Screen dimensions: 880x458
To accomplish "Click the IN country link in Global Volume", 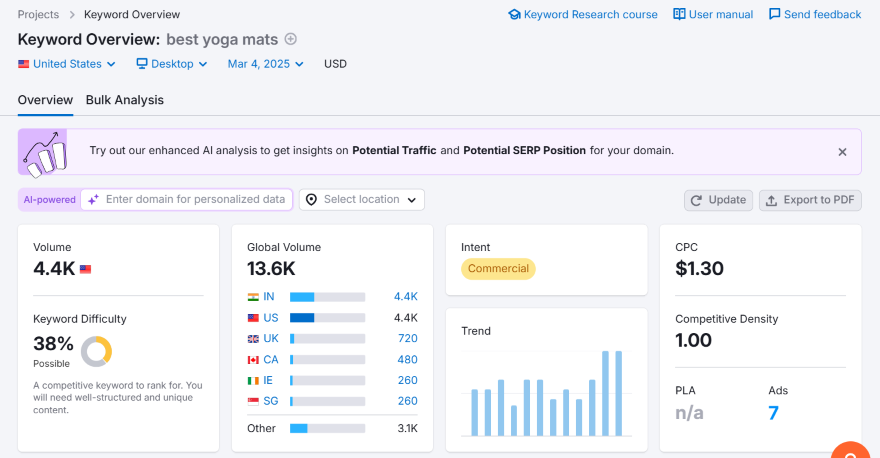I will click(269, 297).
